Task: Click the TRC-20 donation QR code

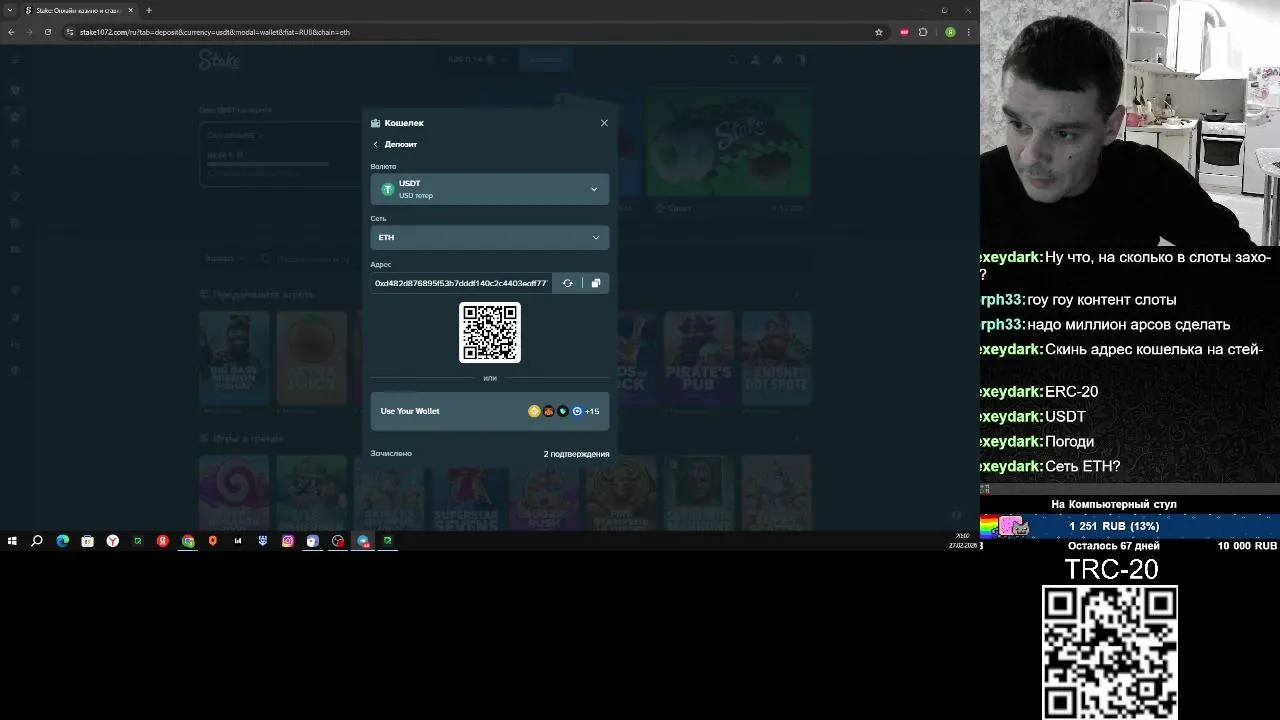Action: 1110,652
